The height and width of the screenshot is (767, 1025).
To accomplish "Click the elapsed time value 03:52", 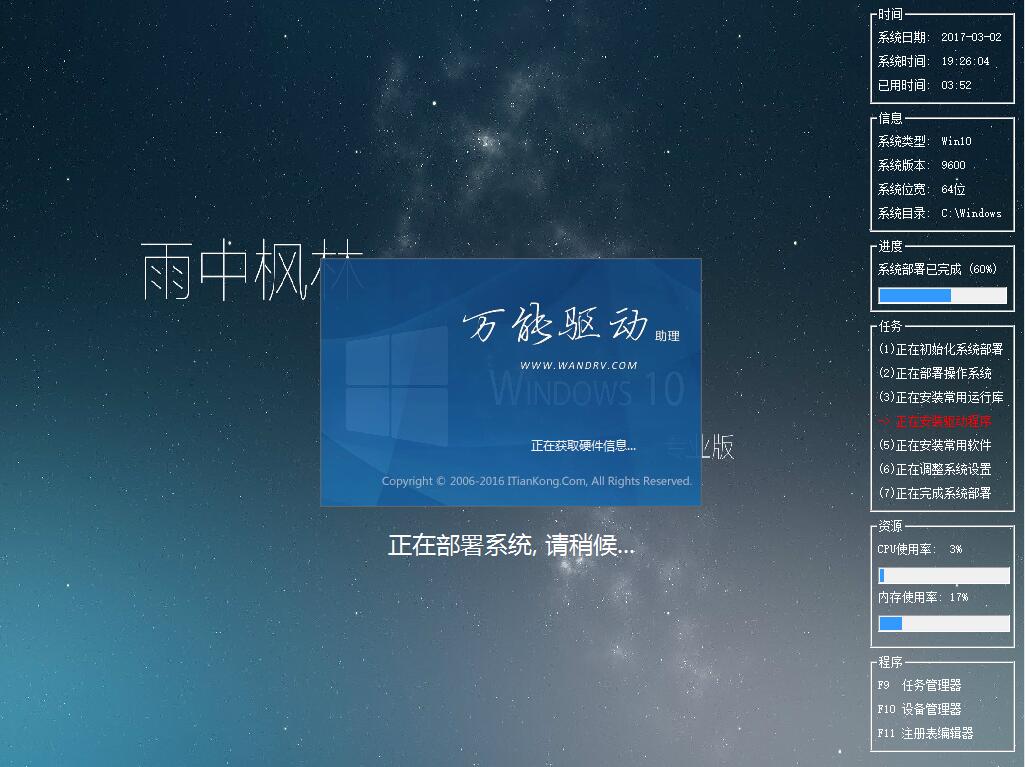I will tap(956, 86).
